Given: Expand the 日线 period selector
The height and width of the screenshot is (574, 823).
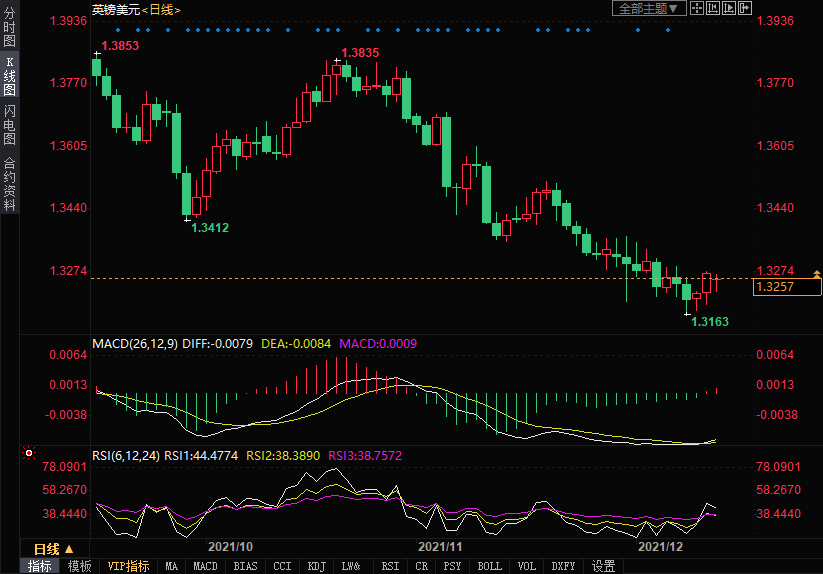Looking at the screenshot, I should (x=54, y=549).
